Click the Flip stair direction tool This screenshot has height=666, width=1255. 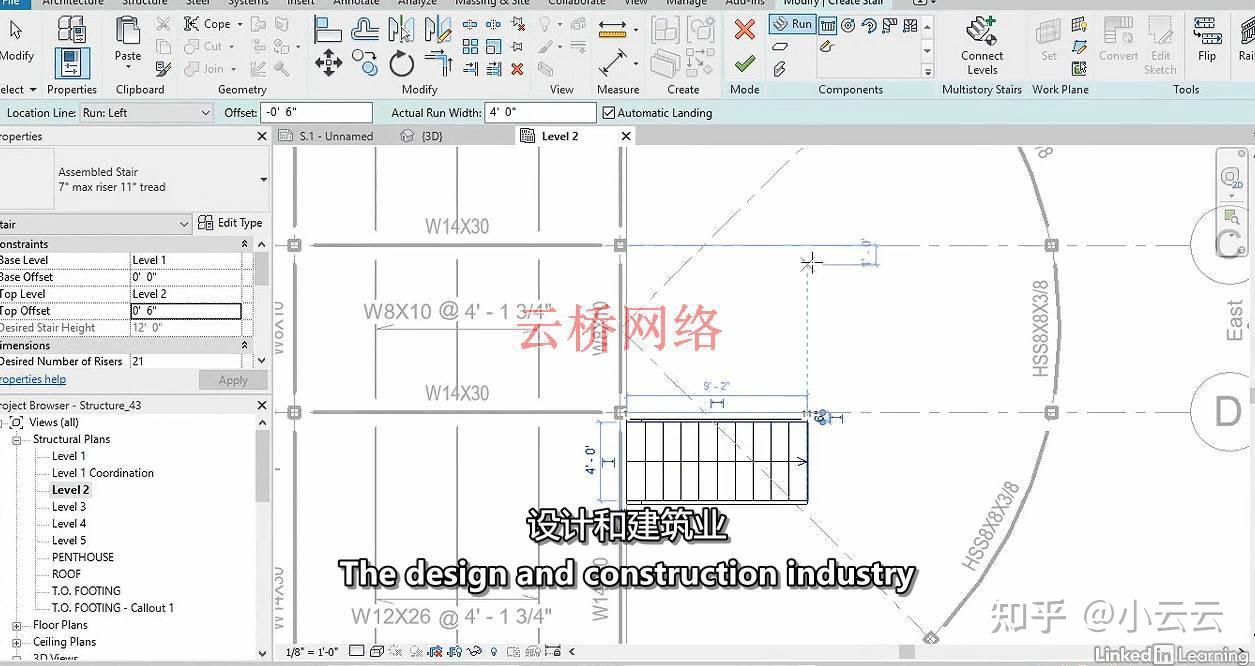coord(1207,40)
